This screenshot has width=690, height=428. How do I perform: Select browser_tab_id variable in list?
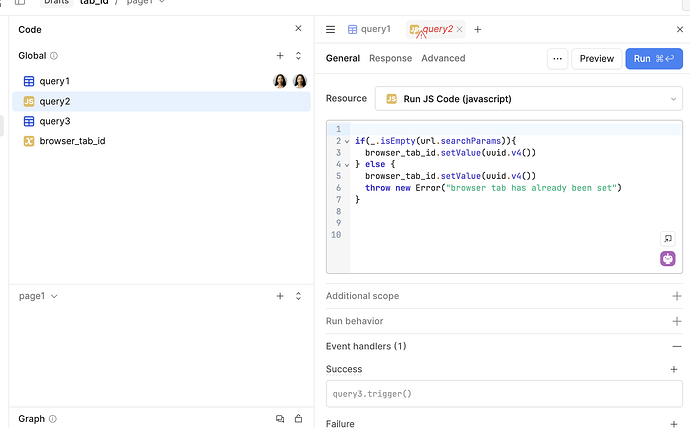[x=161, y=141]
